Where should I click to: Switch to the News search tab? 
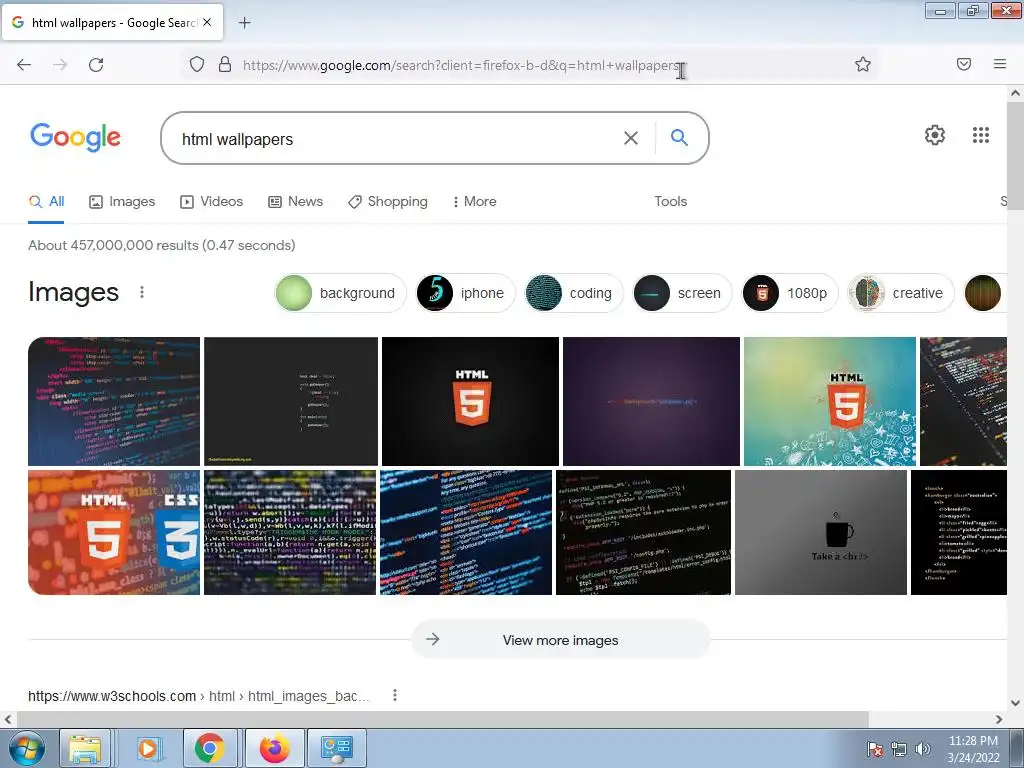point(296,202)
